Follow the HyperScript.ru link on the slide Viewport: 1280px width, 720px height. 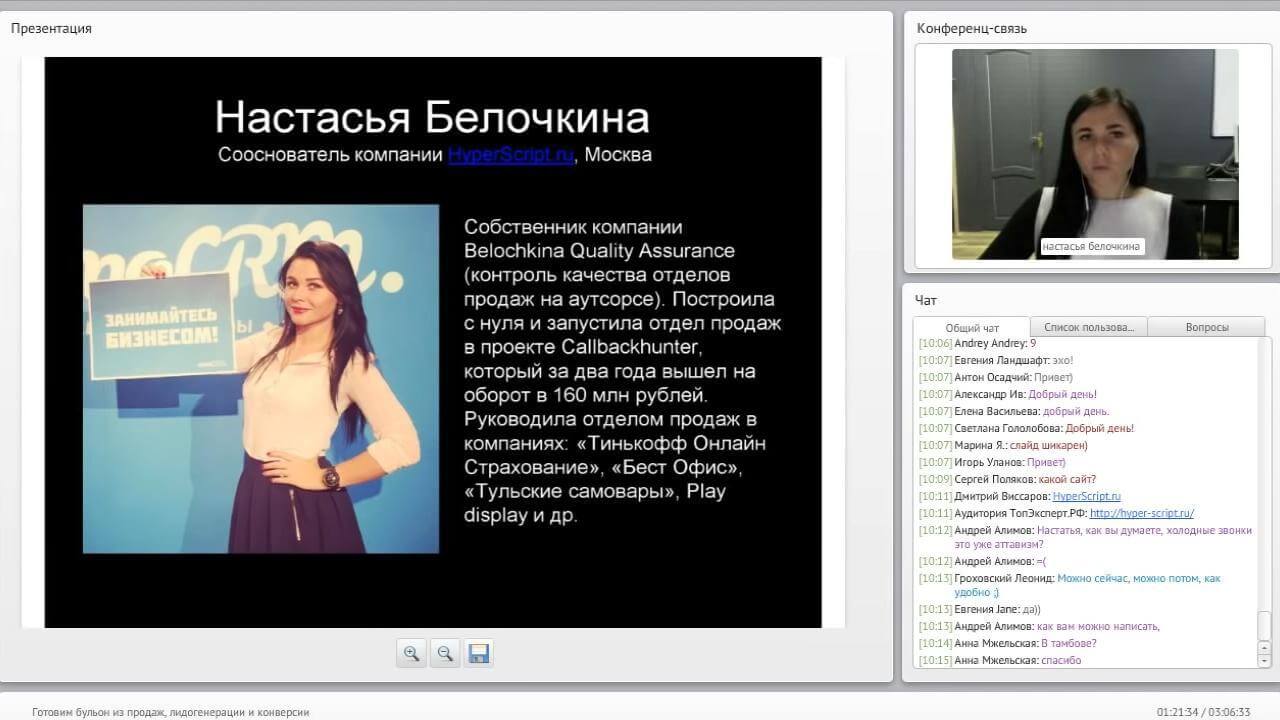pos(511,155)
